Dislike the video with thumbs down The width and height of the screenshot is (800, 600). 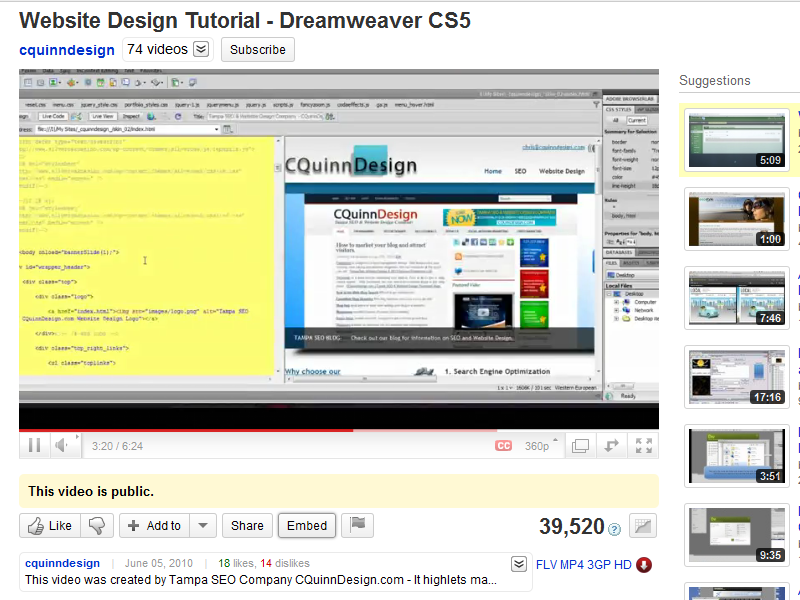96,525
